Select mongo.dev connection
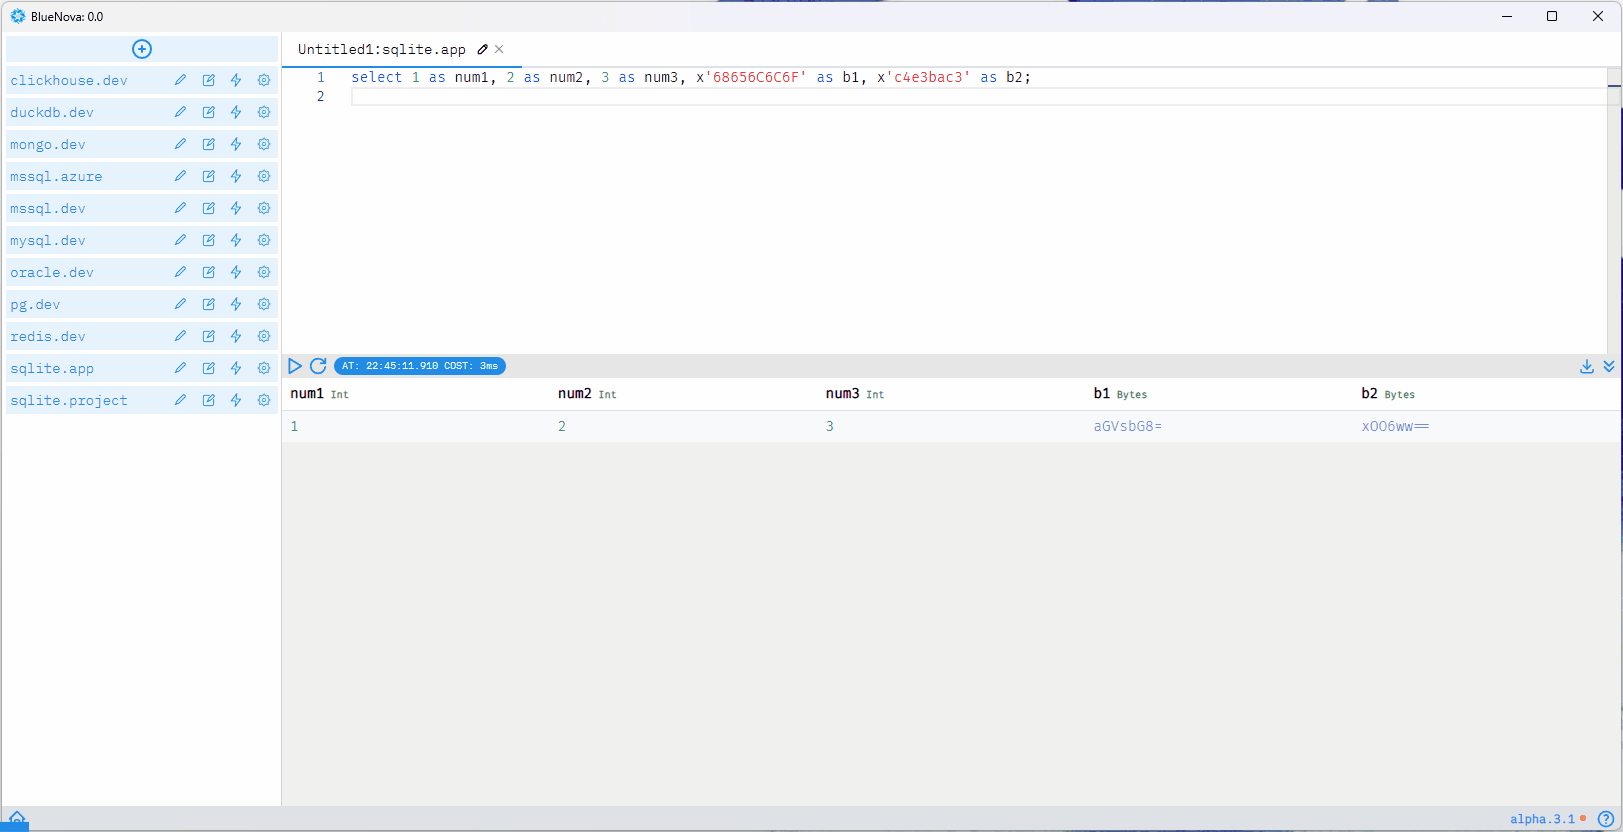 pyautogui.click(x=48, y=144)
